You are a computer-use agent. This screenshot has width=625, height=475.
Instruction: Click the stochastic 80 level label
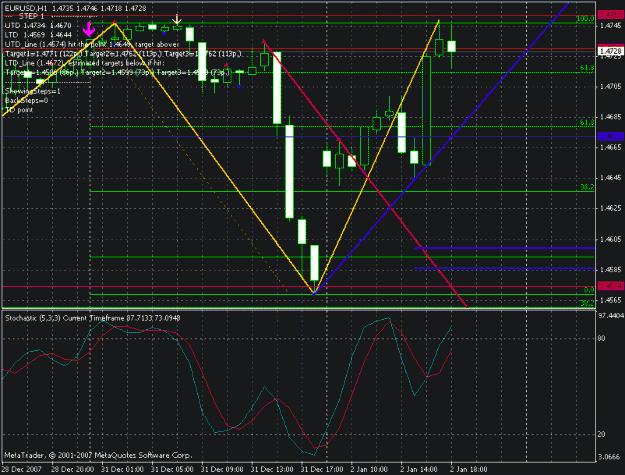[x=602, y=338]
